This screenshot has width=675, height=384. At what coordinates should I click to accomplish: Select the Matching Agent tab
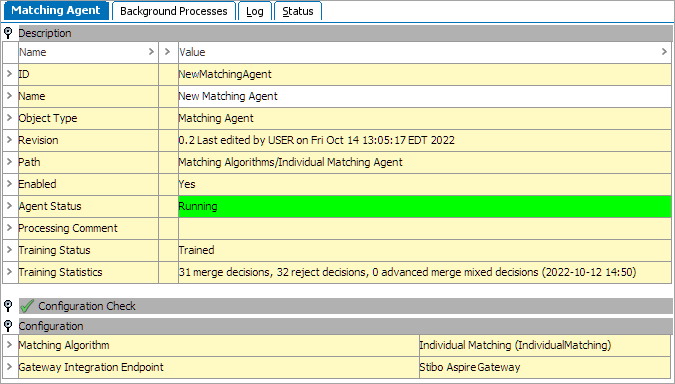(56, 10)
